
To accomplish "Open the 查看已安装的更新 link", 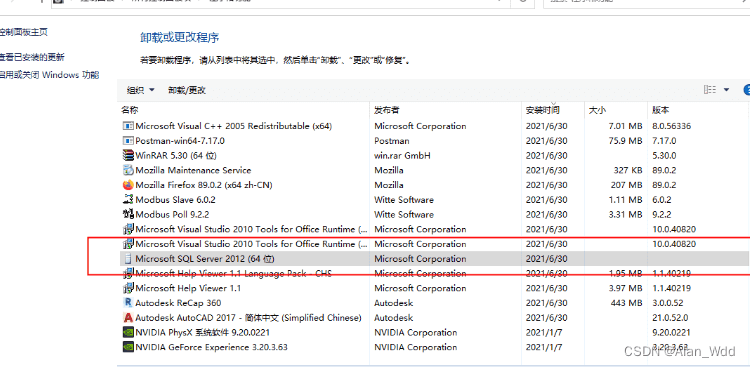I will (x=32, y=57).
